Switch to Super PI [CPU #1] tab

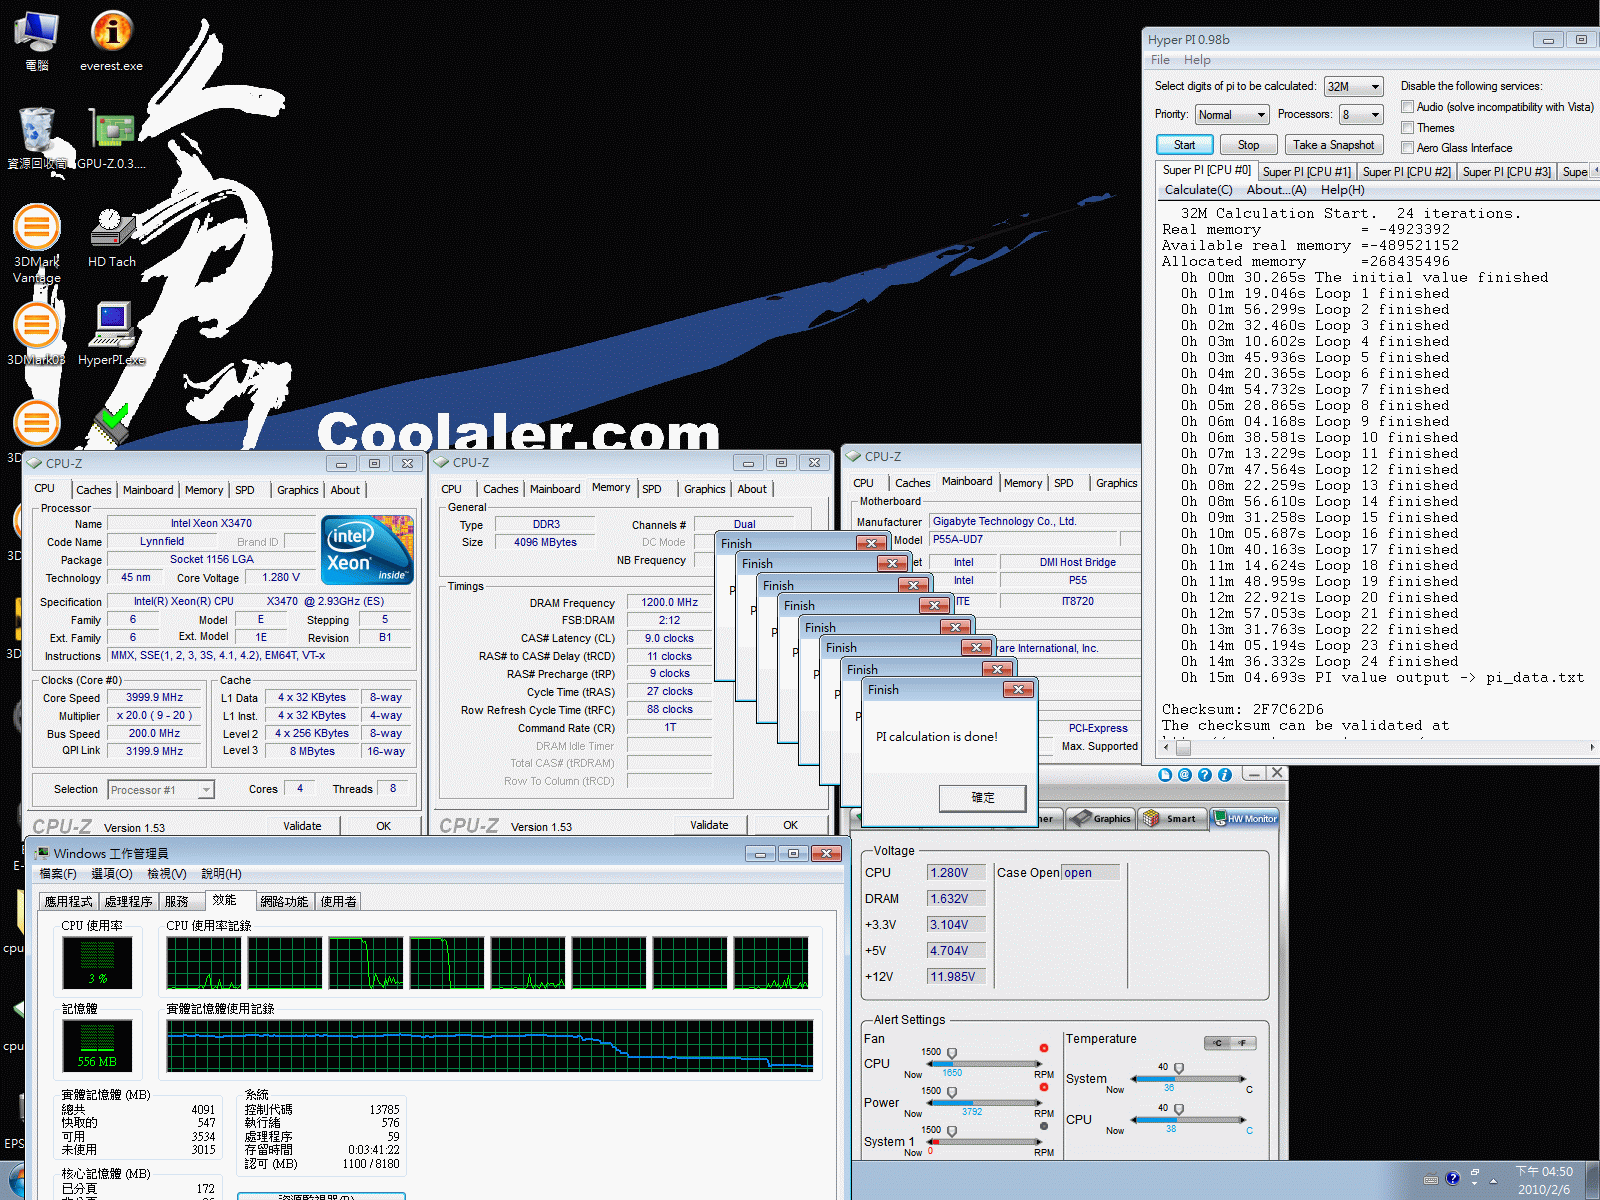click(x=1306, y=172)
